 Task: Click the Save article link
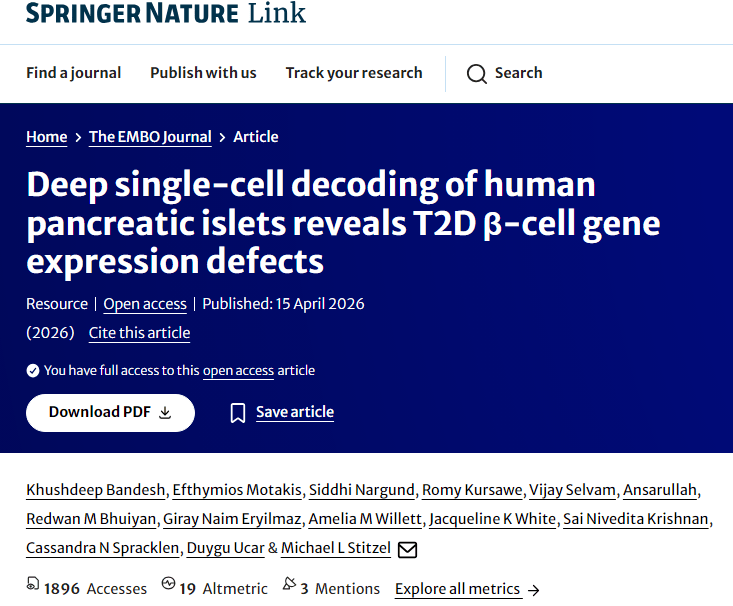click(295, 412)
